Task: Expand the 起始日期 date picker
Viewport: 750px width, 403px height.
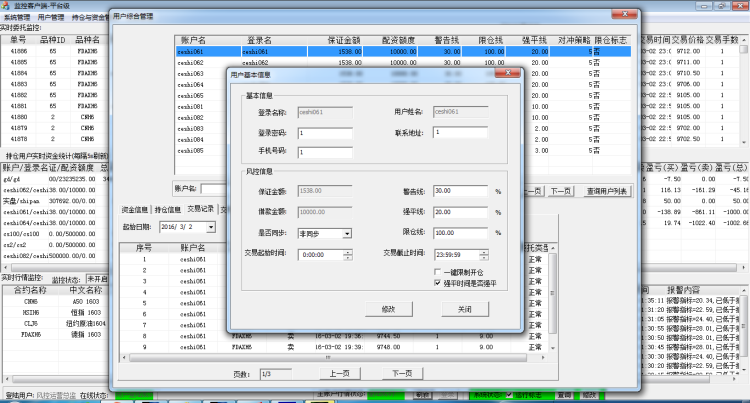Action: tap(209, 227)
